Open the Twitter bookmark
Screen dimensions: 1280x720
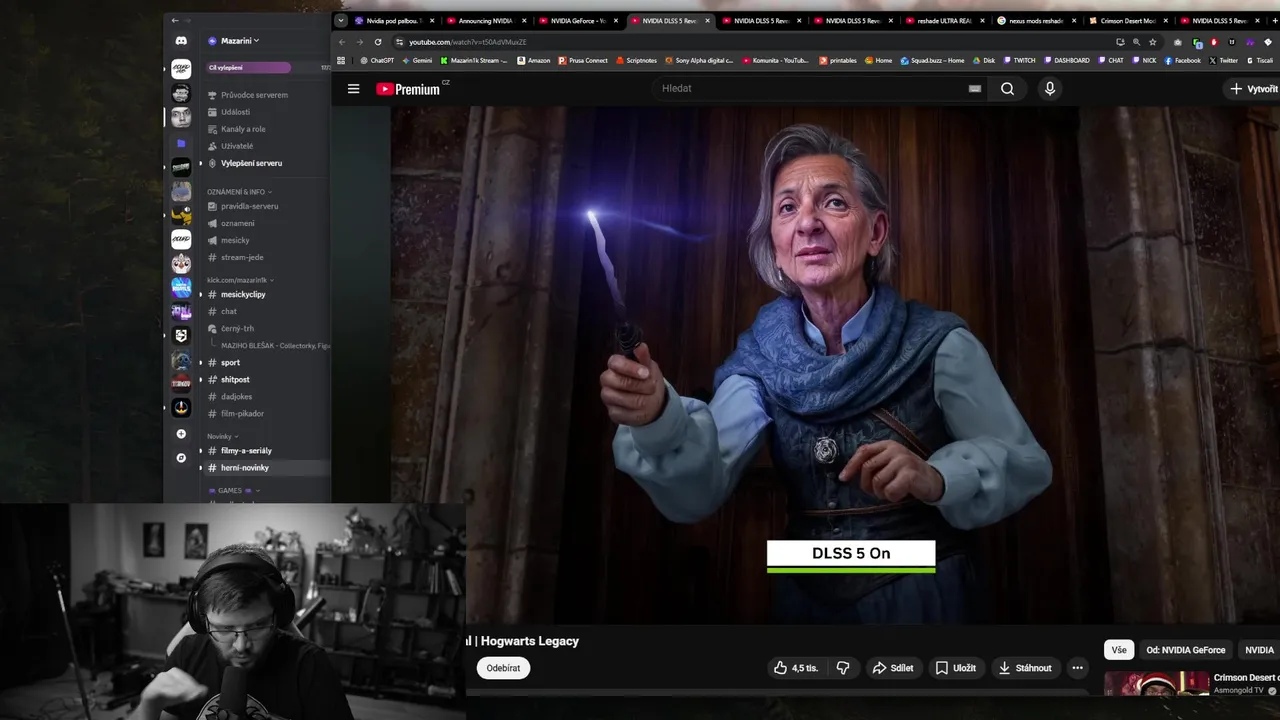(x=1223, y=60)
